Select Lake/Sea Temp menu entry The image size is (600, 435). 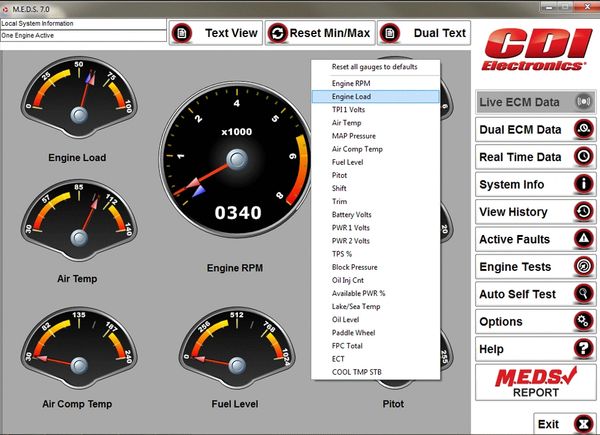(x=376, y=306)
